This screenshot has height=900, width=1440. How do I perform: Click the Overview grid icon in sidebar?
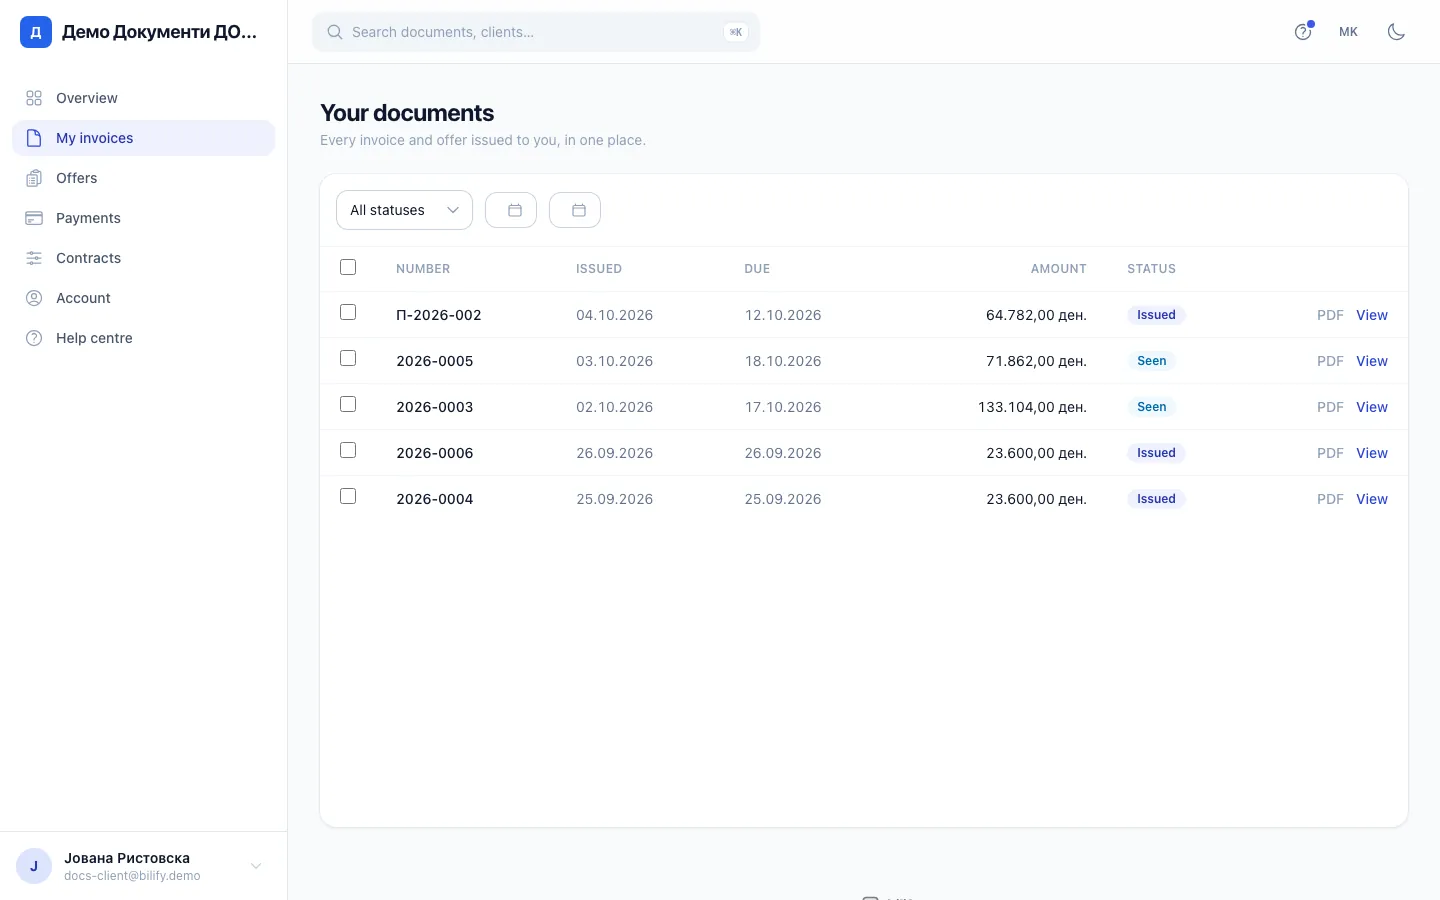[x=34, y=98]
